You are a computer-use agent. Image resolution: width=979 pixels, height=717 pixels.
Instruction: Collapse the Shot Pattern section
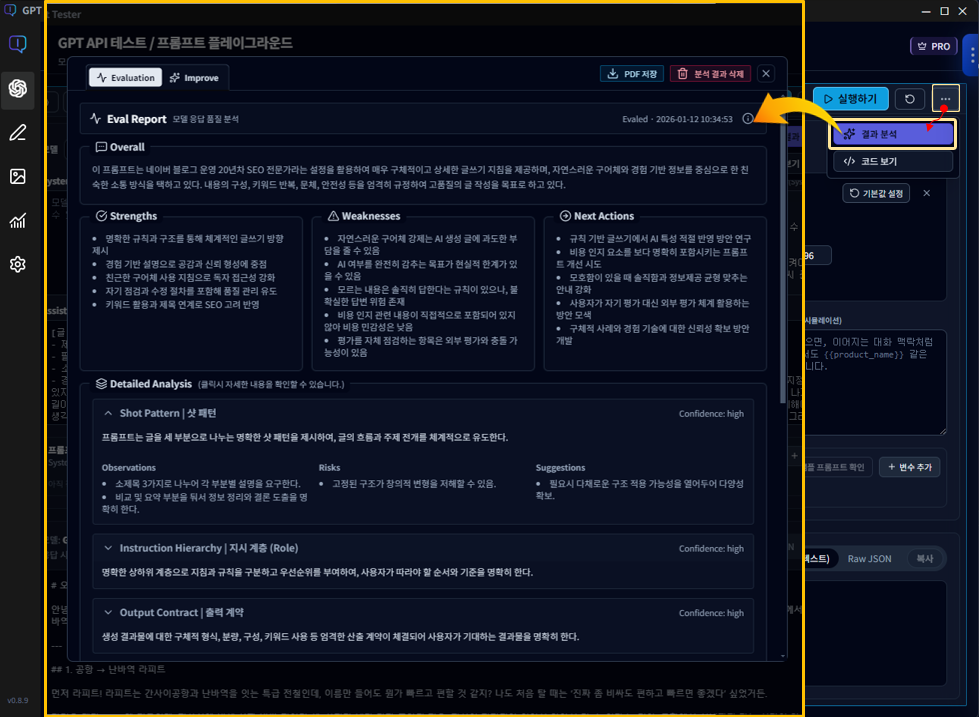[x=109, y=413]
